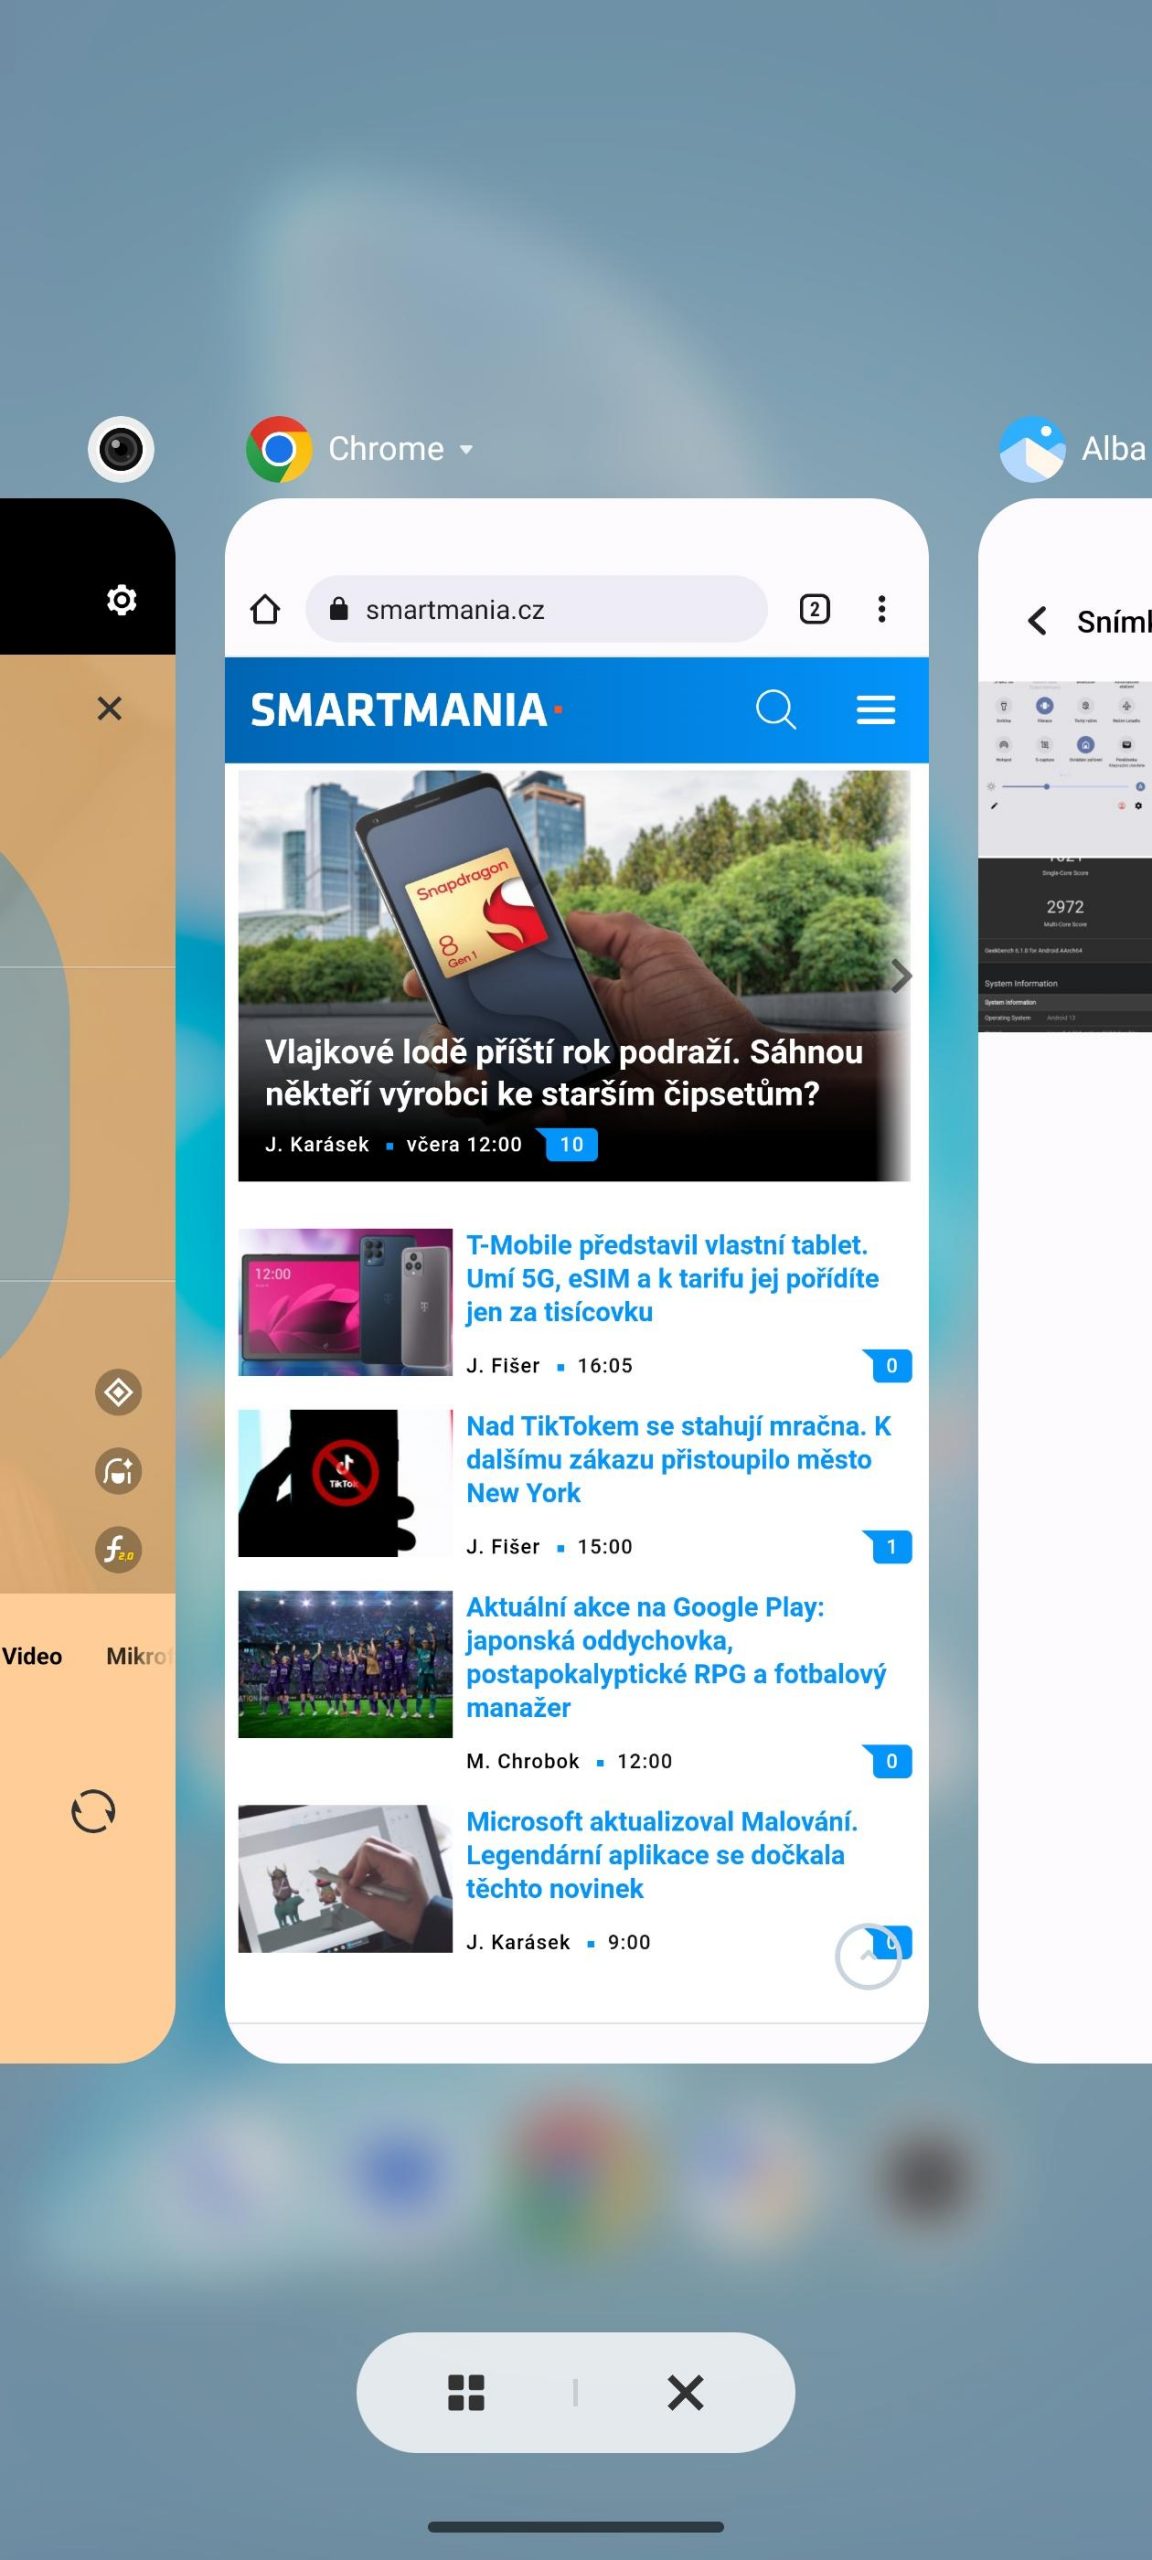Tap the scroll-to-top circle button
This screenshot has height=2560, width=1152.
[x=868, y=1956]
